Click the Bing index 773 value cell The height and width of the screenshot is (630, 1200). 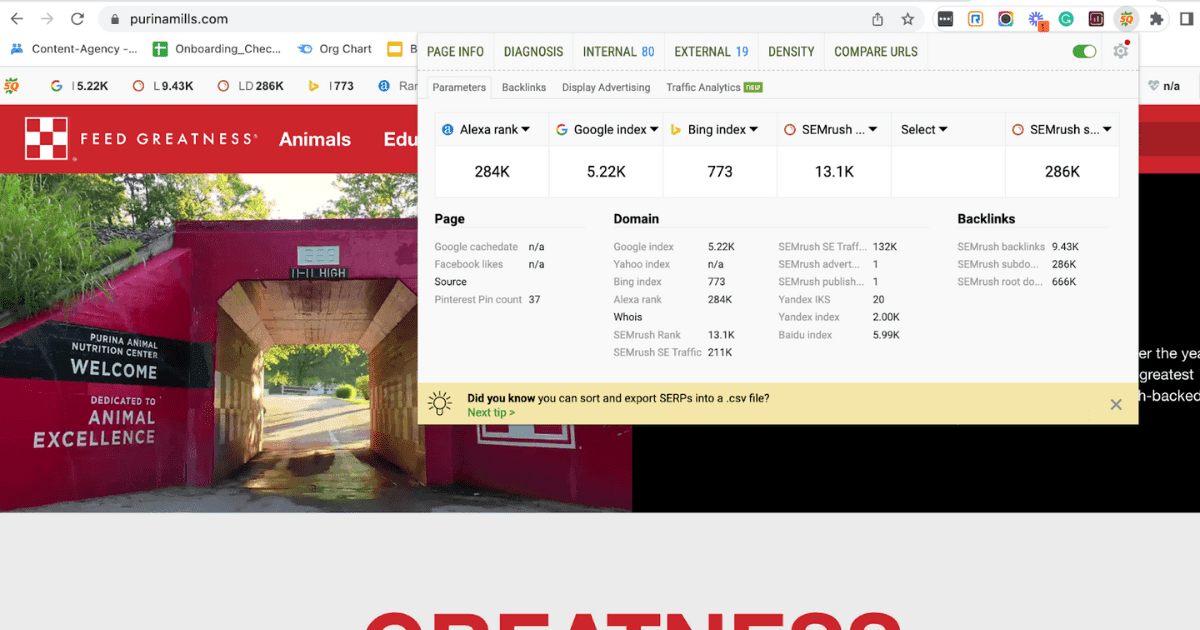[720, 172]
